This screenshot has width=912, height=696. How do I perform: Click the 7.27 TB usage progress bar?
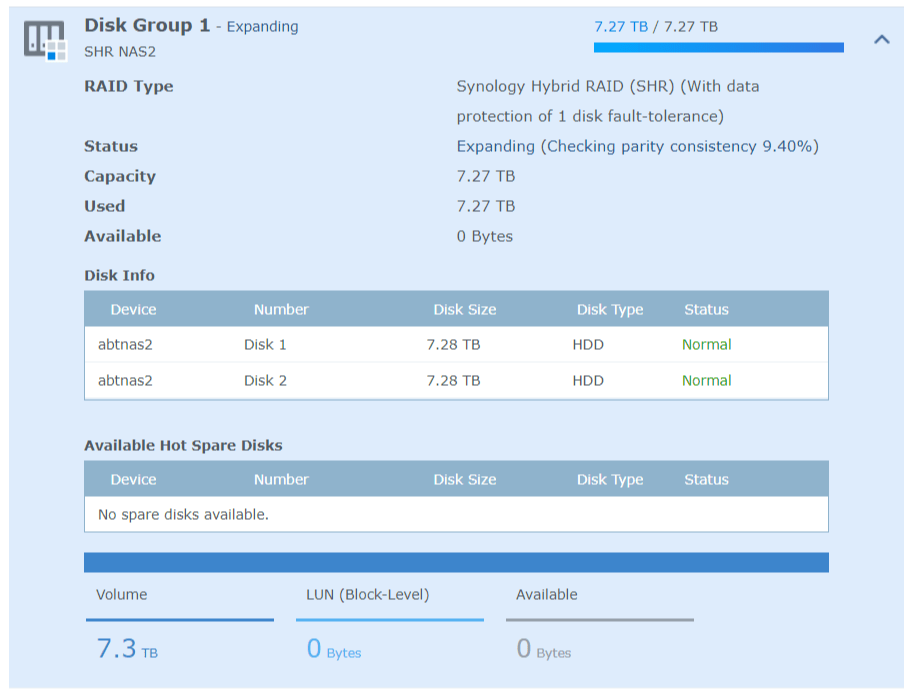pos(718,47)
